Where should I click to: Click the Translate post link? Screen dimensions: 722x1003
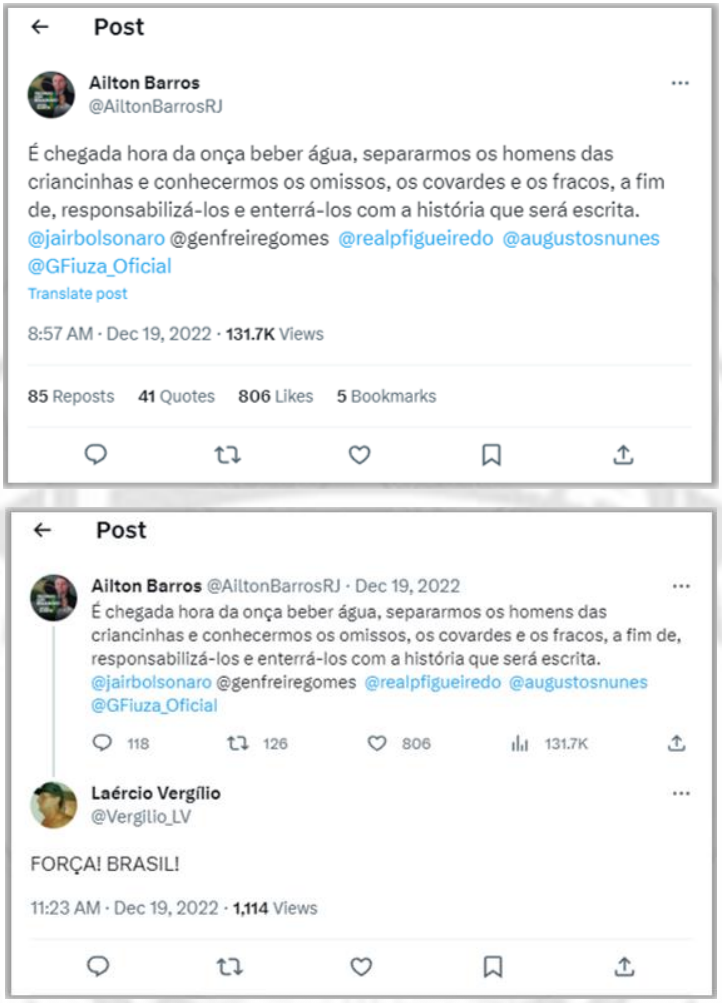pos(78,294)
